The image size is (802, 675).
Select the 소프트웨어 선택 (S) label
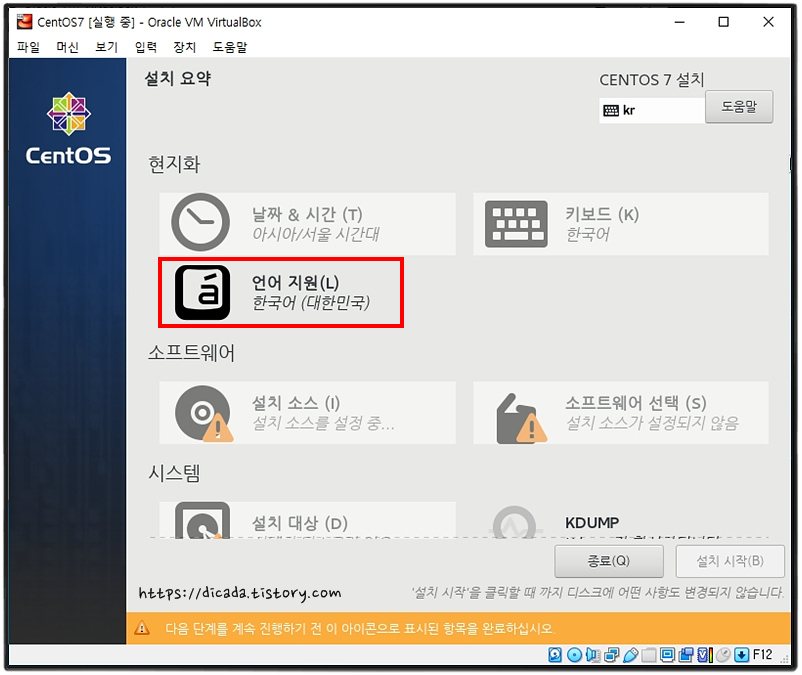(636, 402)
